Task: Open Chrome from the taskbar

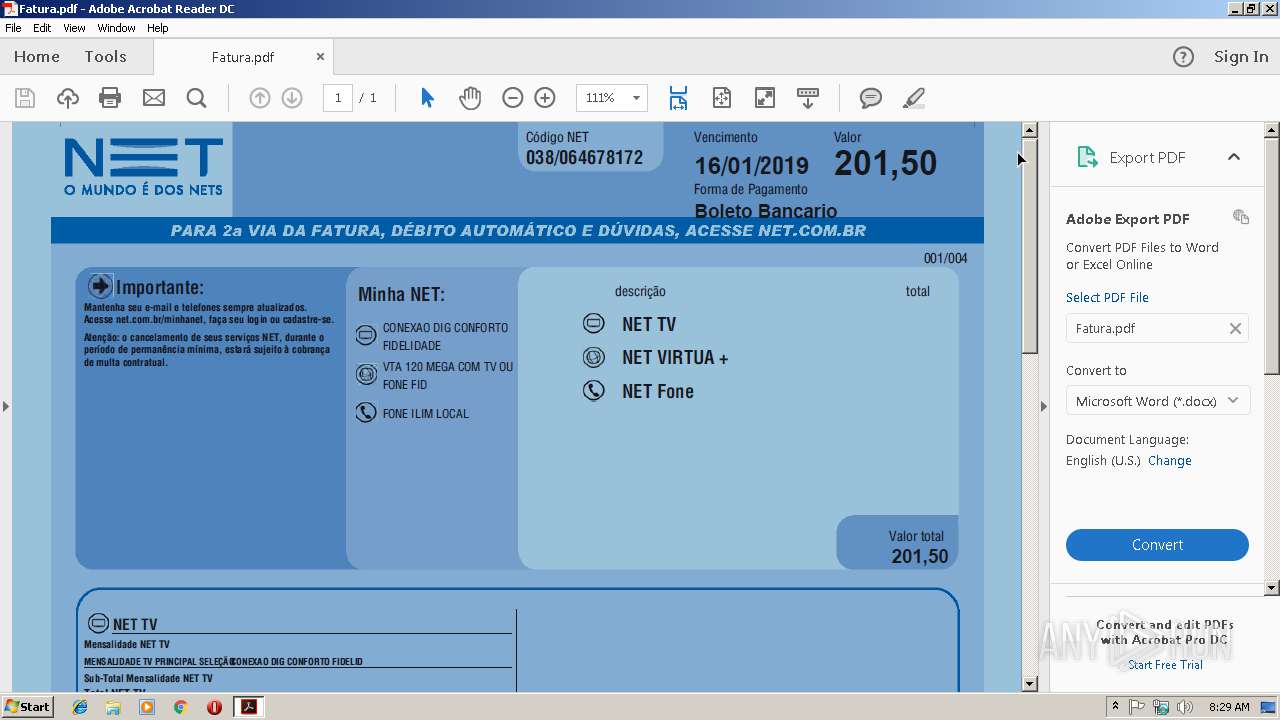Action: [180, 707]
